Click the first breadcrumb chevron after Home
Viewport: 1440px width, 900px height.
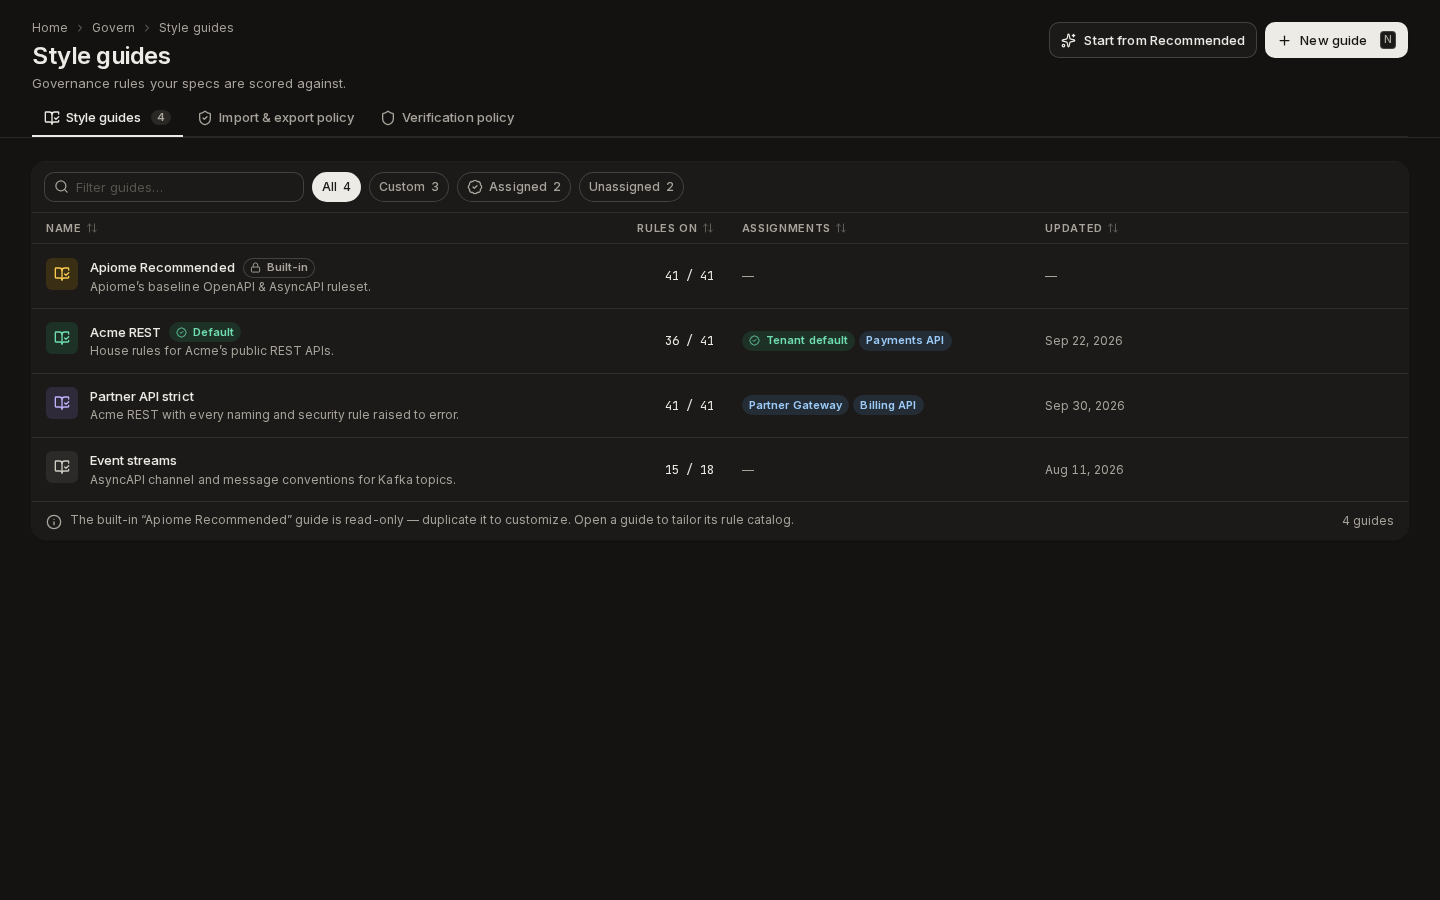pos(80,28)
